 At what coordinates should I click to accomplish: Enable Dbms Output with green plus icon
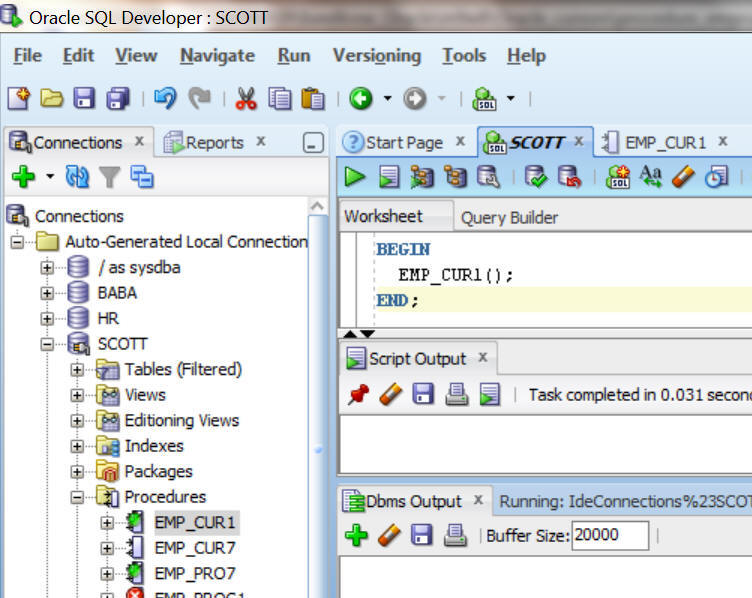[x=356, y=535]
